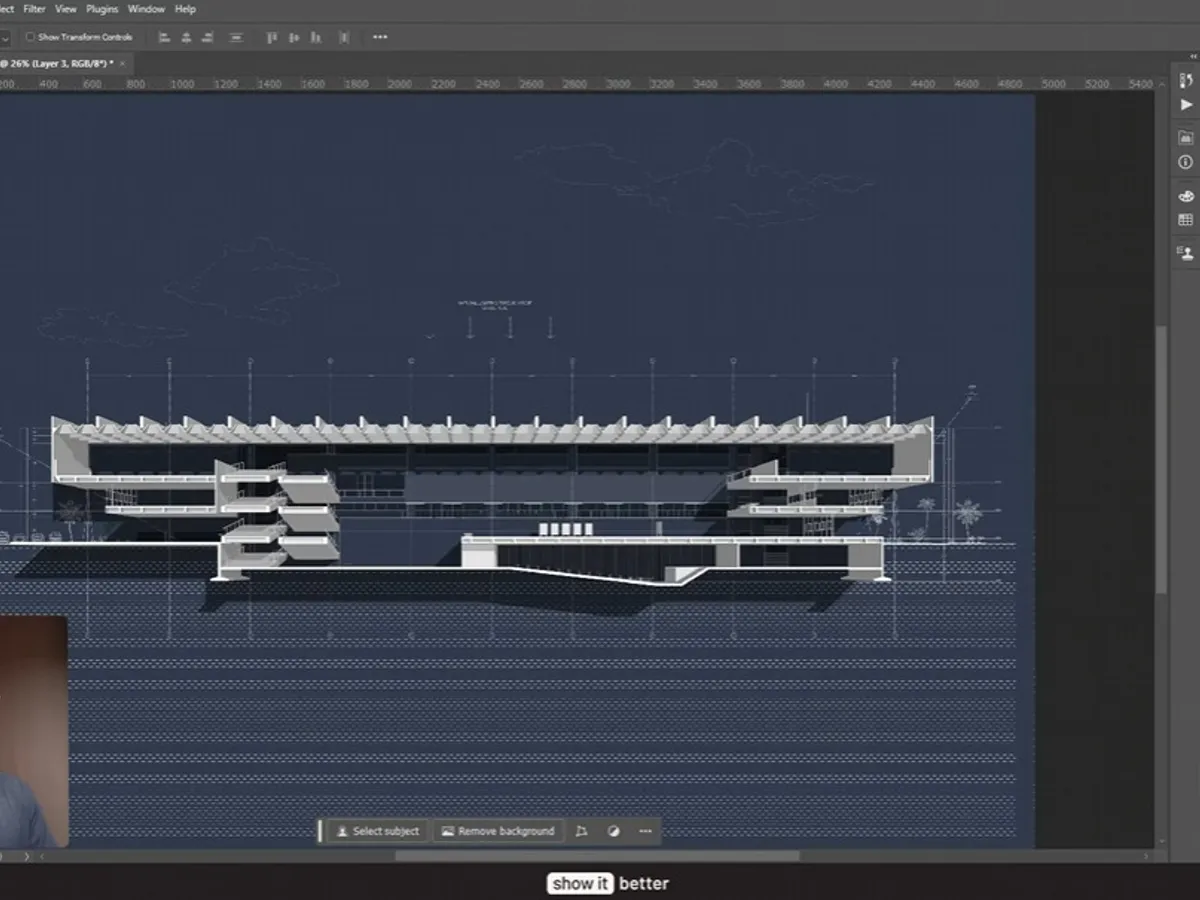The width and height of the screenshot is (1200, 900).
Task: Click the Select subject button
Action: coord(377,831)
